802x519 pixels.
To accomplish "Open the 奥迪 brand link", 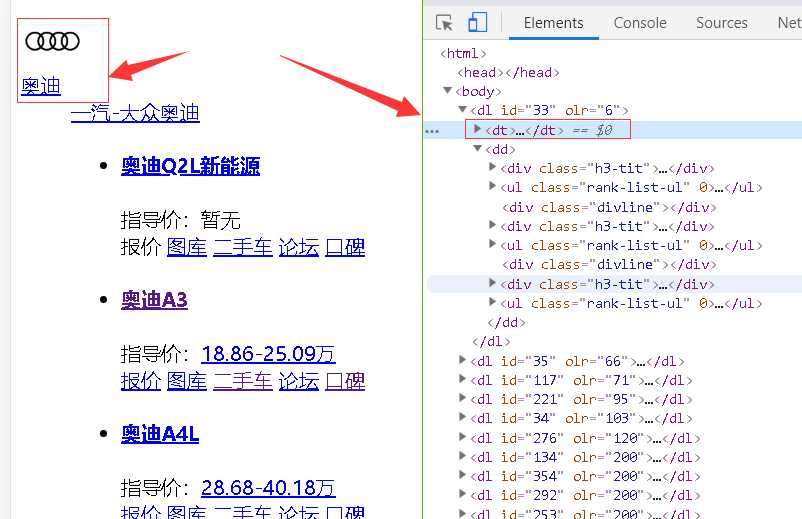I will click(41, 86).
